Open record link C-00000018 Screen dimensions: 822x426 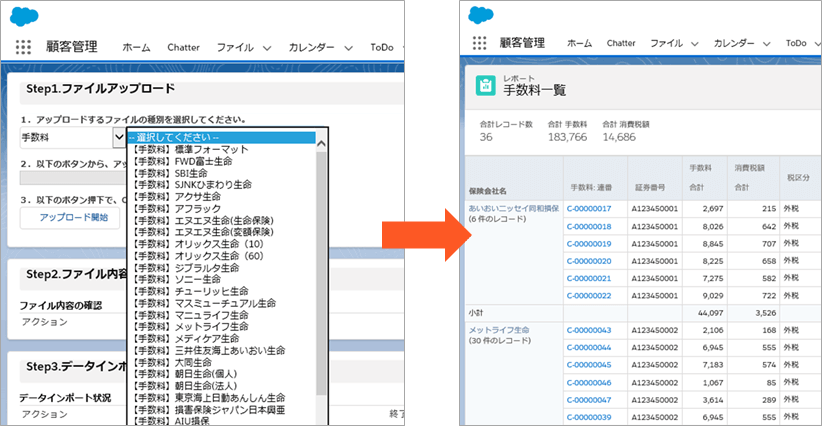pyautogui.click(x=589, y=226)
